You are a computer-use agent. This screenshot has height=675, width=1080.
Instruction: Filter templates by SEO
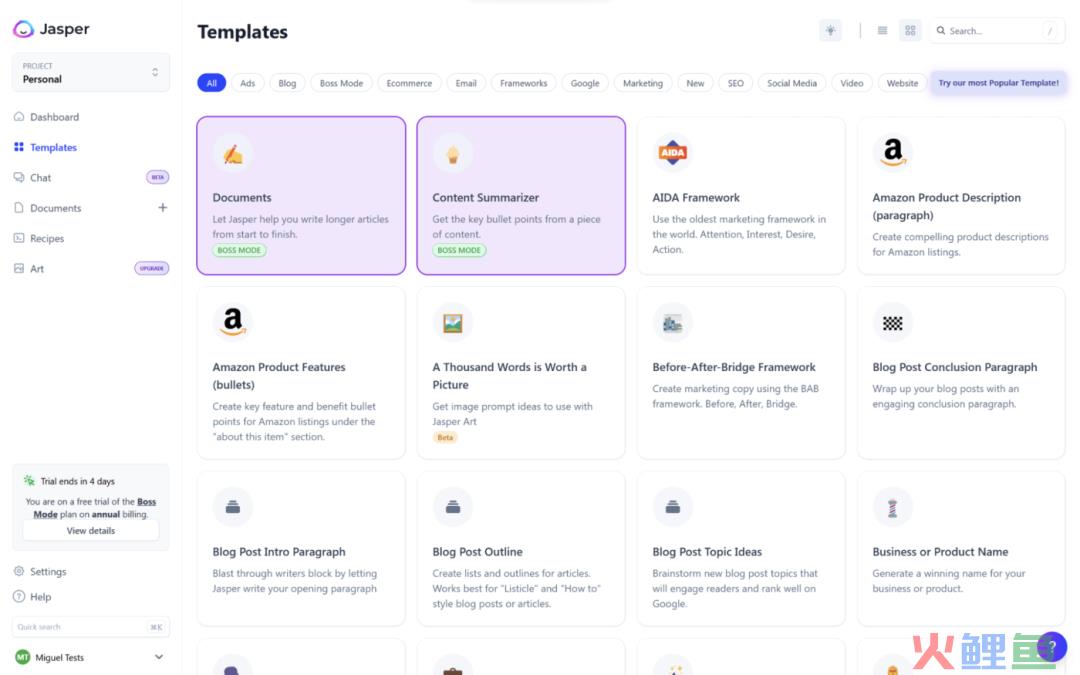(x=736, y=83)
